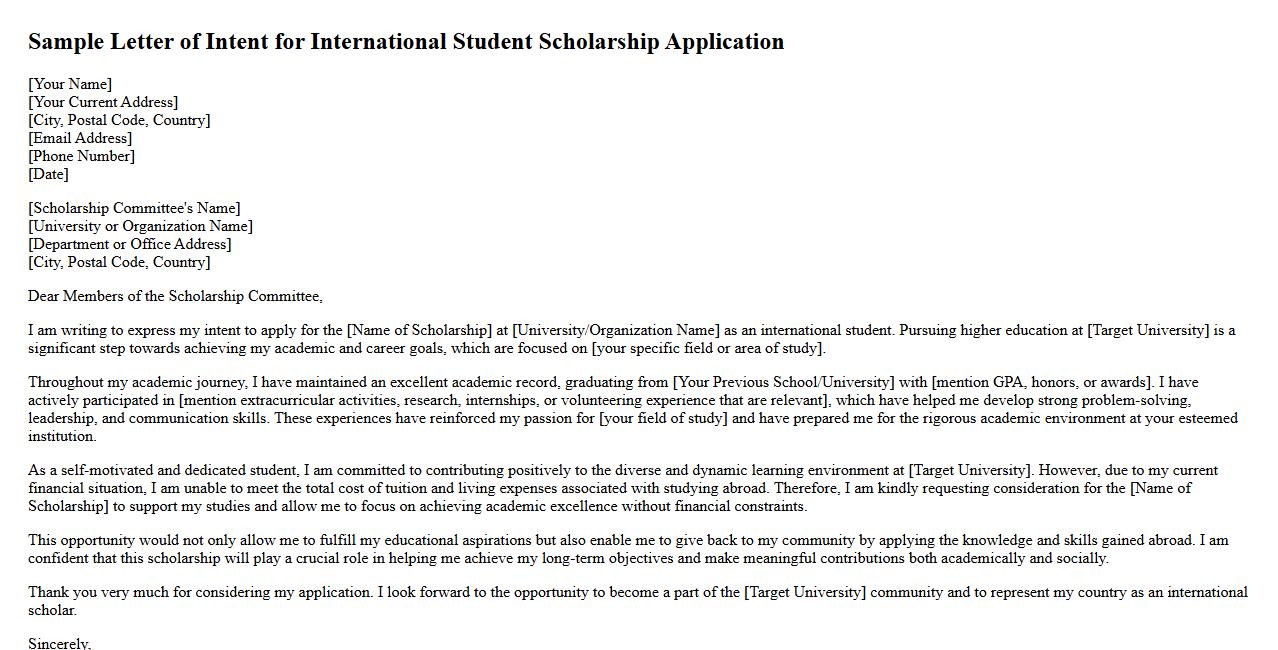
Task: Click the [Date] placeholder
Action: pos(48,174)
